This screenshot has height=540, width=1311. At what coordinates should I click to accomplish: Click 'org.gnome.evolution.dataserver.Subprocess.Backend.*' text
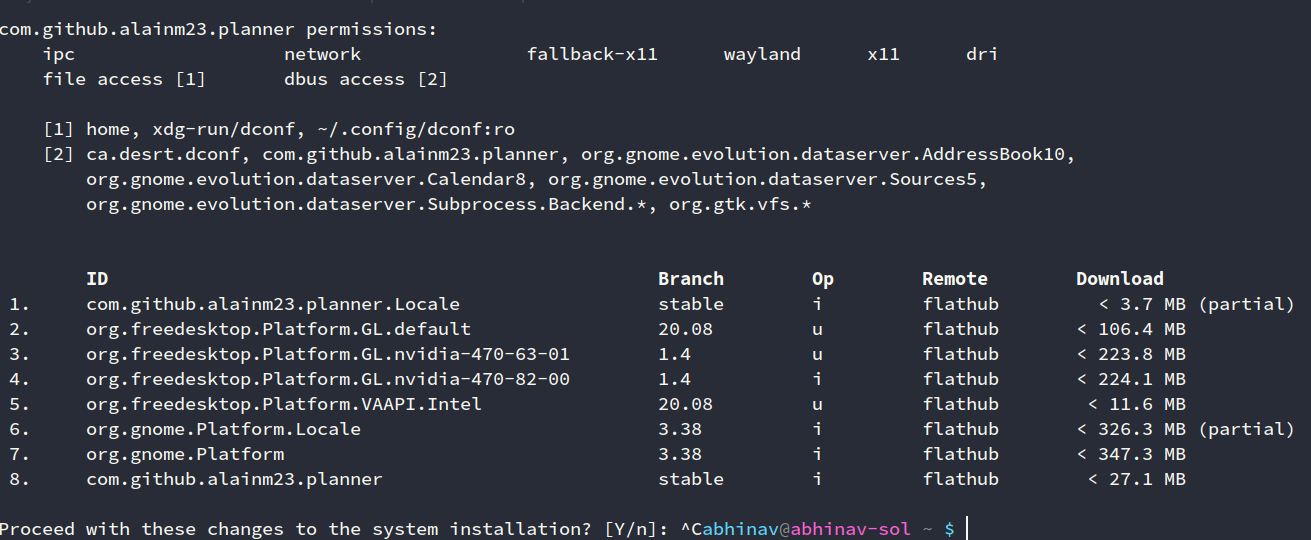point(366,204)
